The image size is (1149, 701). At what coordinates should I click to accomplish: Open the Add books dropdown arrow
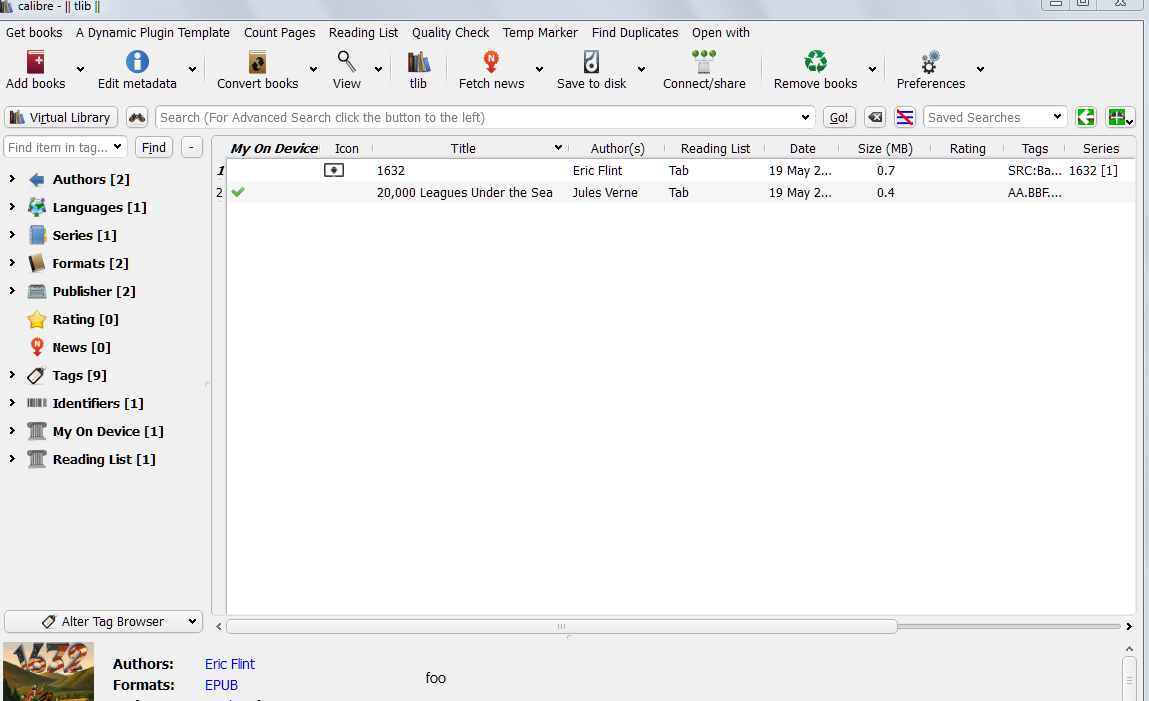80,70
